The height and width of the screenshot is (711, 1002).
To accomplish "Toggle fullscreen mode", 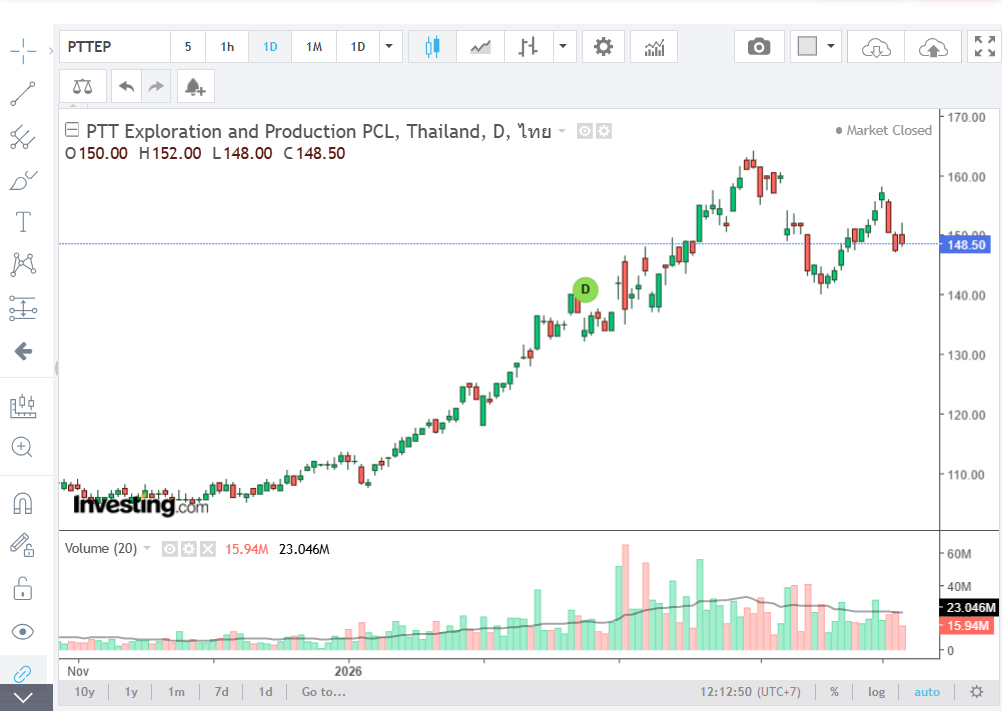I will coord(985,47).
